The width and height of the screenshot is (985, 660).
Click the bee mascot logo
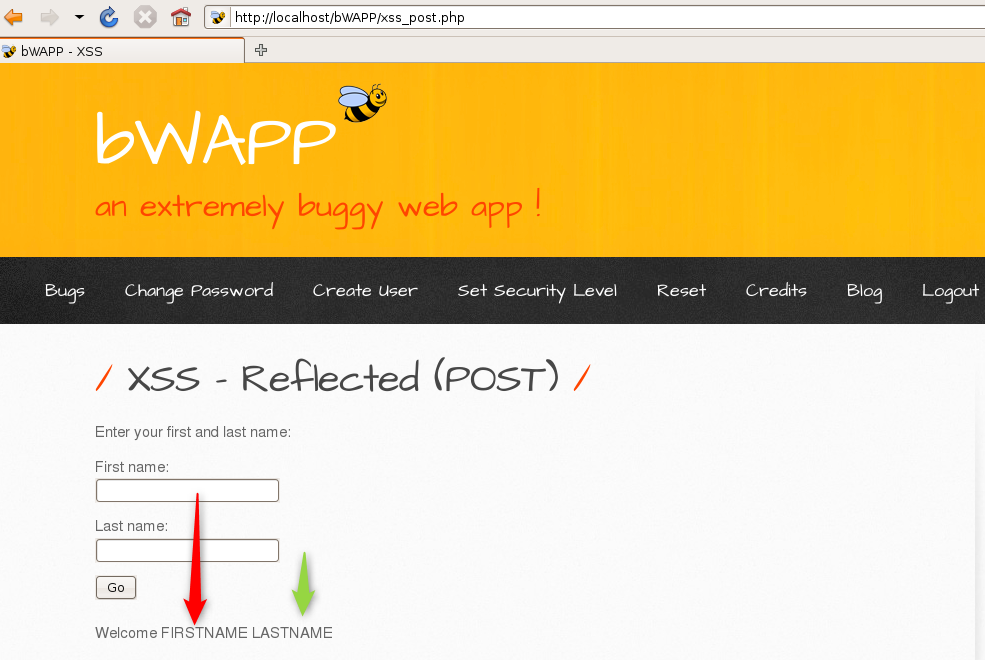(x=362, y=102)
